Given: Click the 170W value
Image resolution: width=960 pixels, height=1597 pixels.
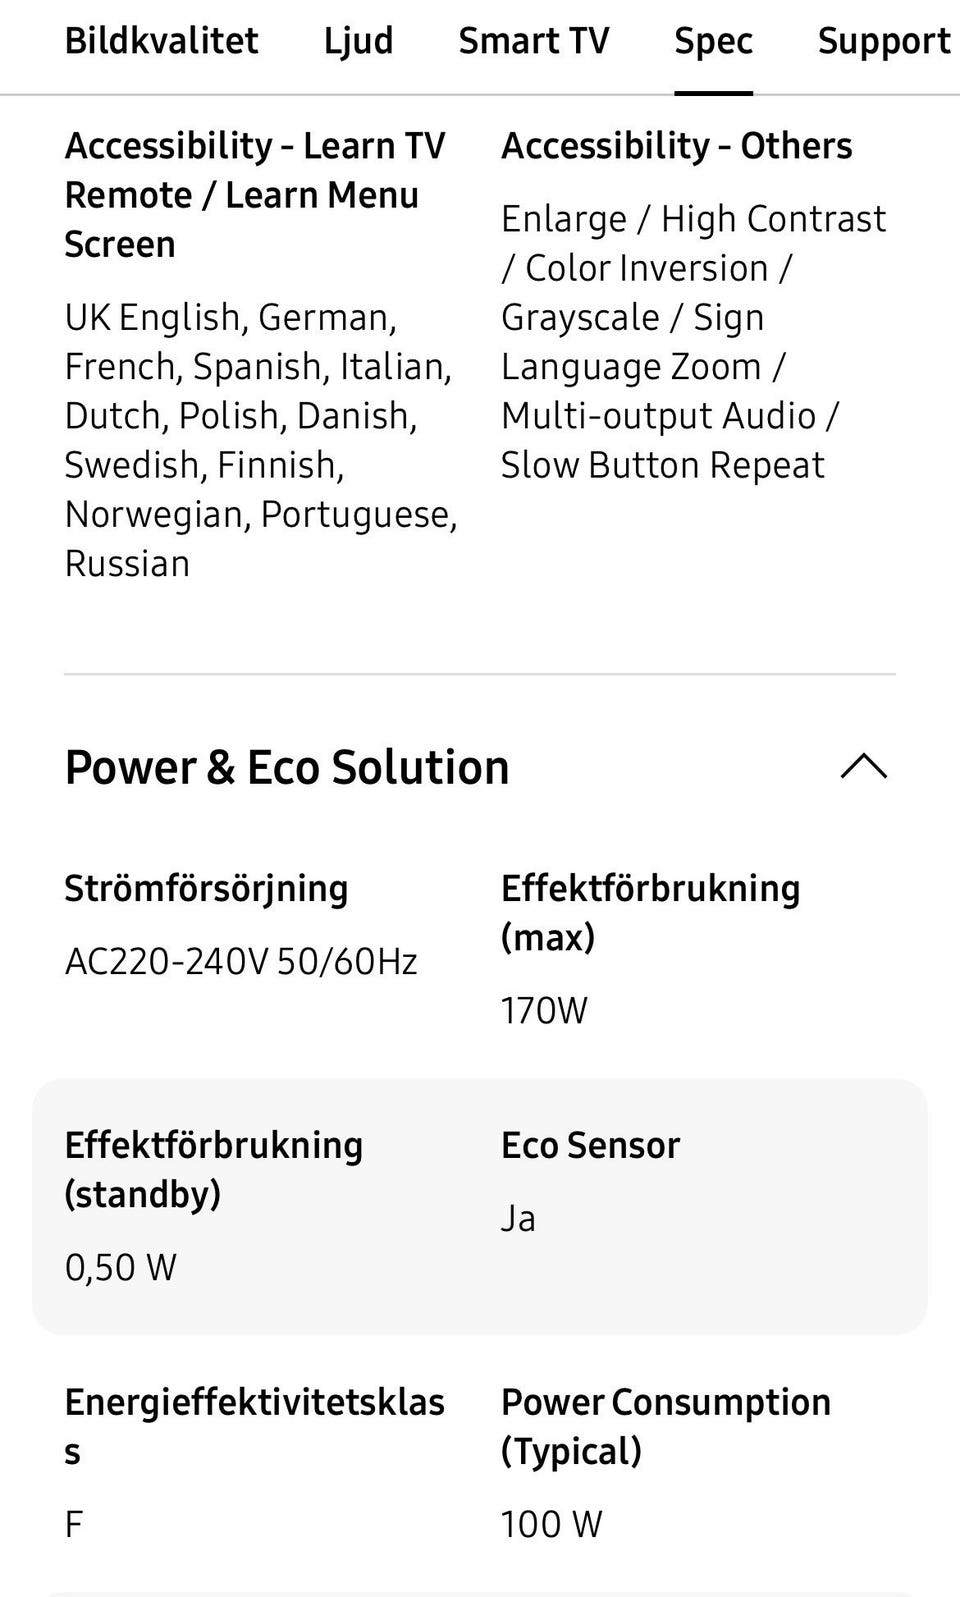Looking at the screenshot, I should tap(544, 1010).
